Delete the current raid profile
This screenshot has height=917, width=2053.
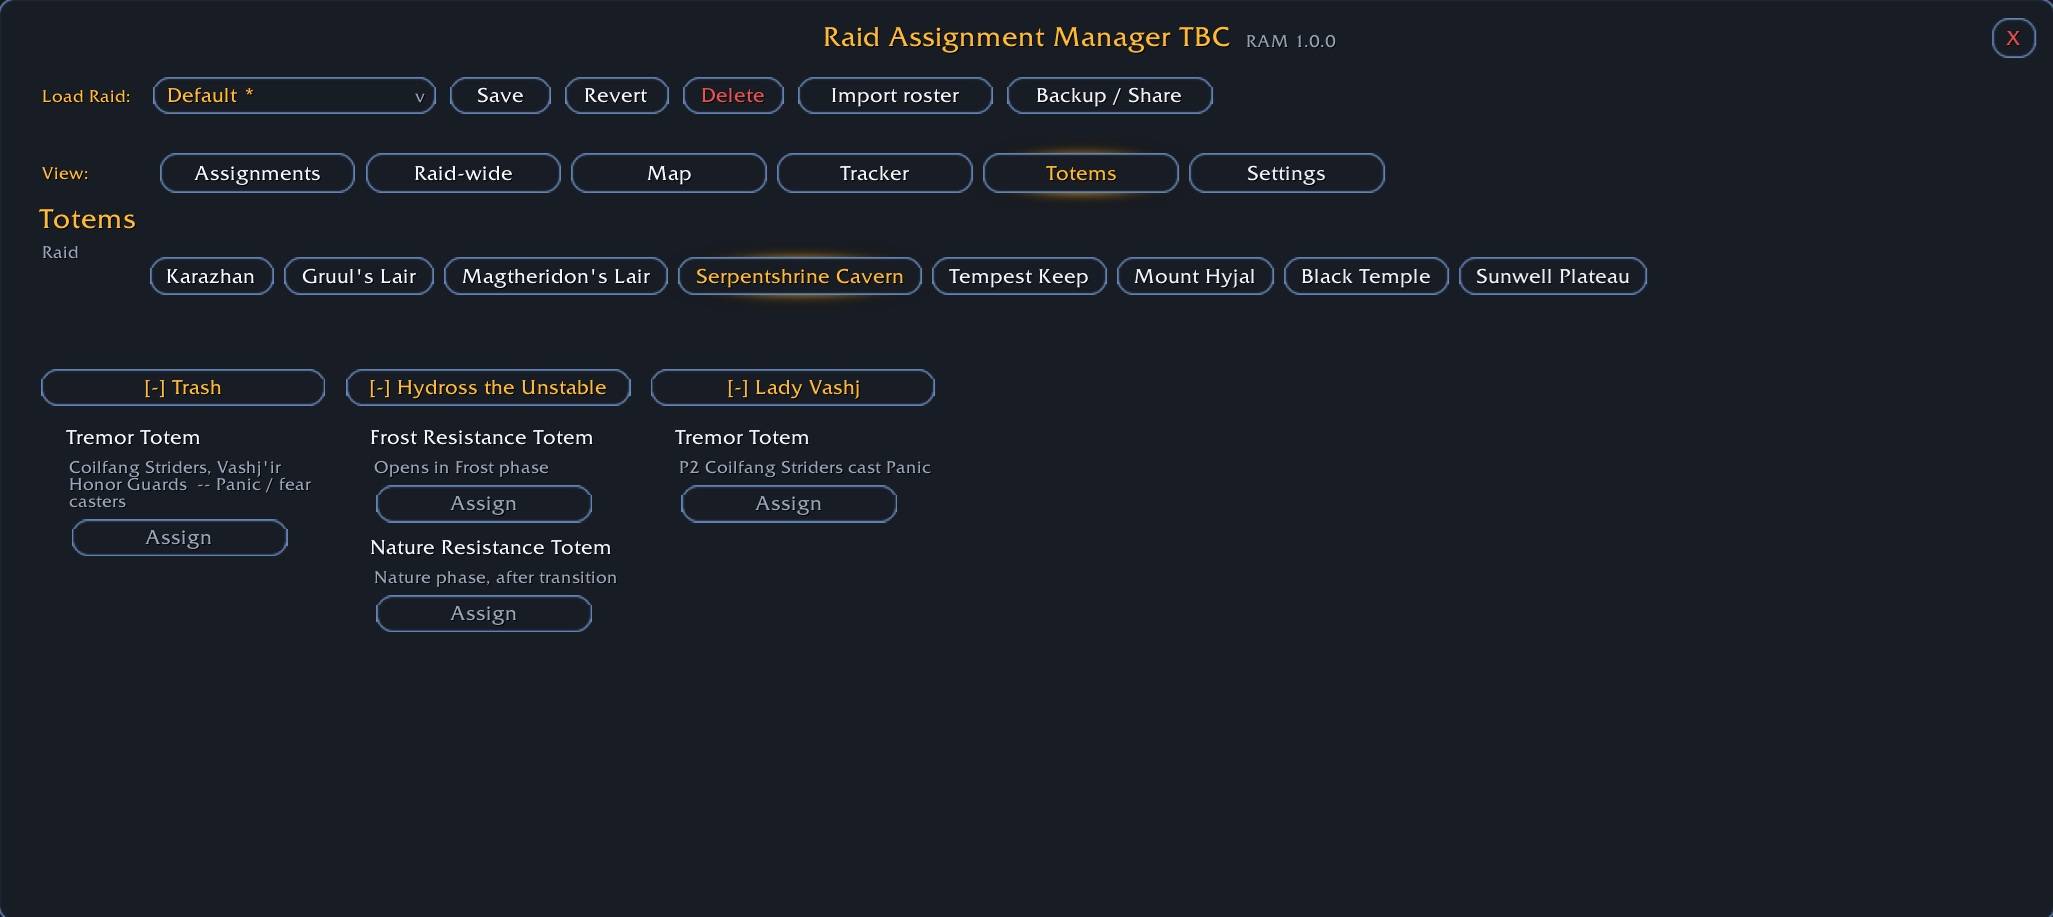coord(733,96)
